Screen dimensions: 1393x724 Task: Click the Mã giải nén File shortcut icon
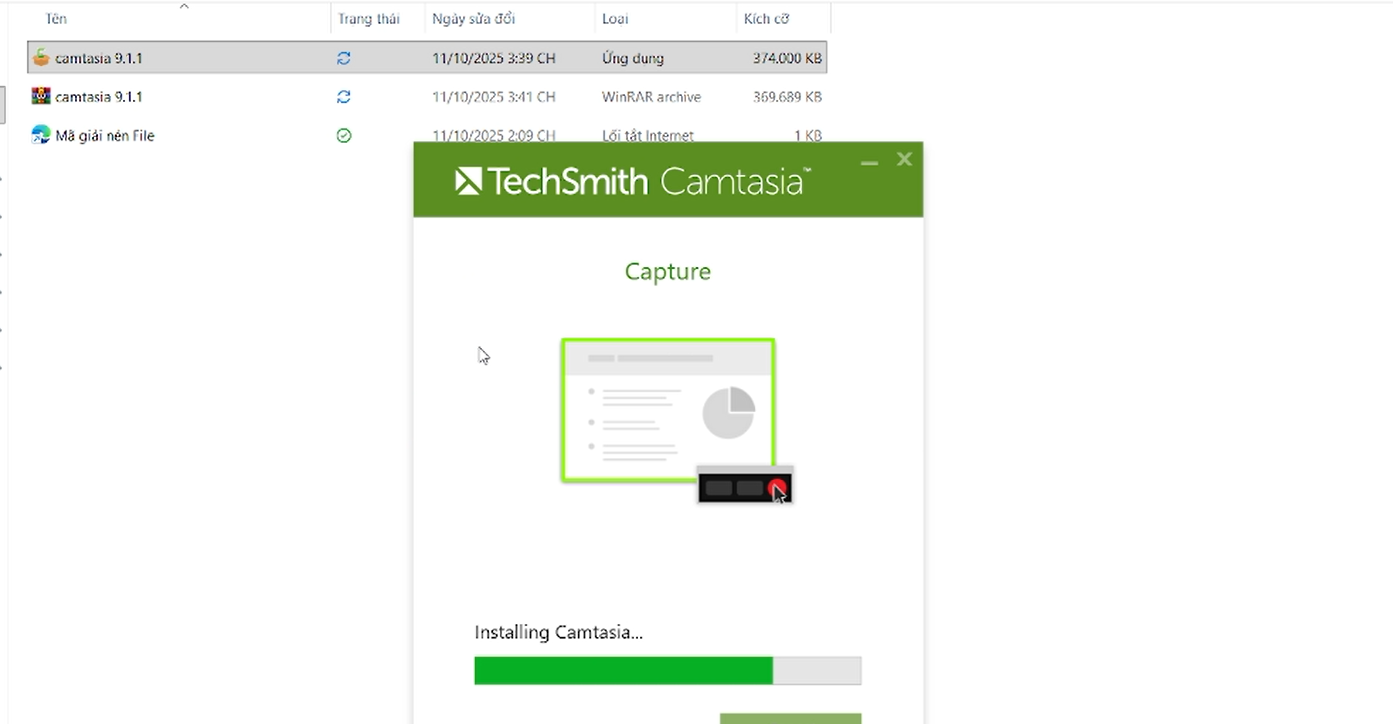tap(40, 135)
